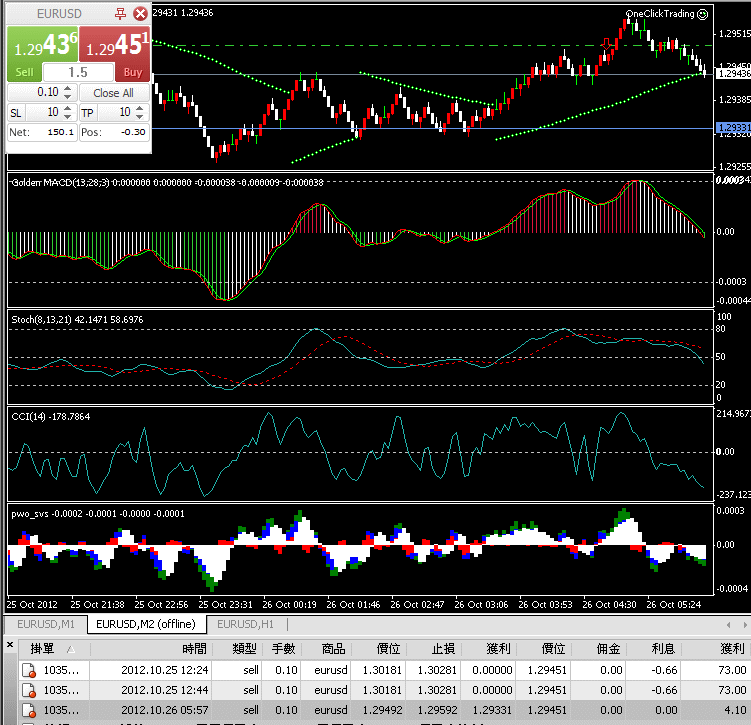Image resolution: width=751 pixels, height=725 pixels.
Task: Hit the green Sell button at 1.29436
Action: (42, 53)
